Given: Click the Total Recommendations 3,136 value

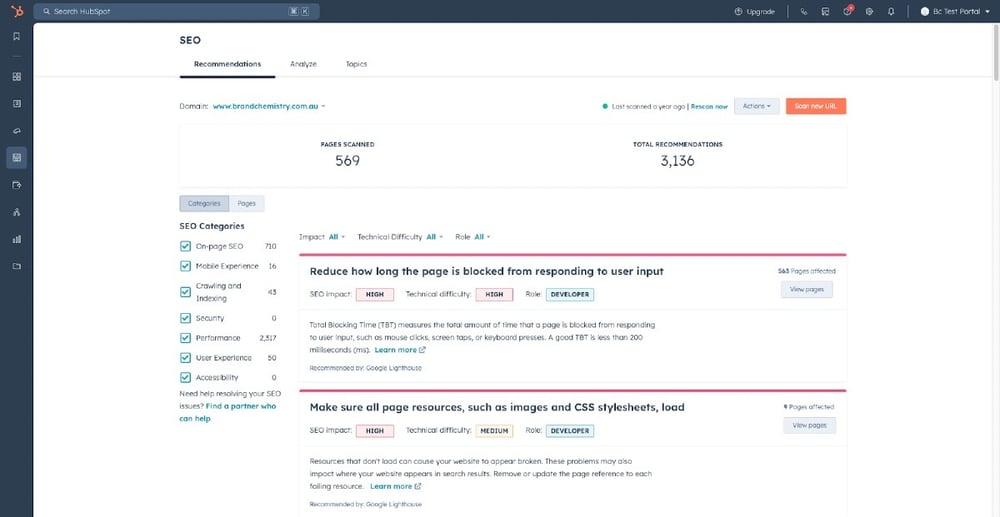Looking at the screenshot, I should 677,161.
